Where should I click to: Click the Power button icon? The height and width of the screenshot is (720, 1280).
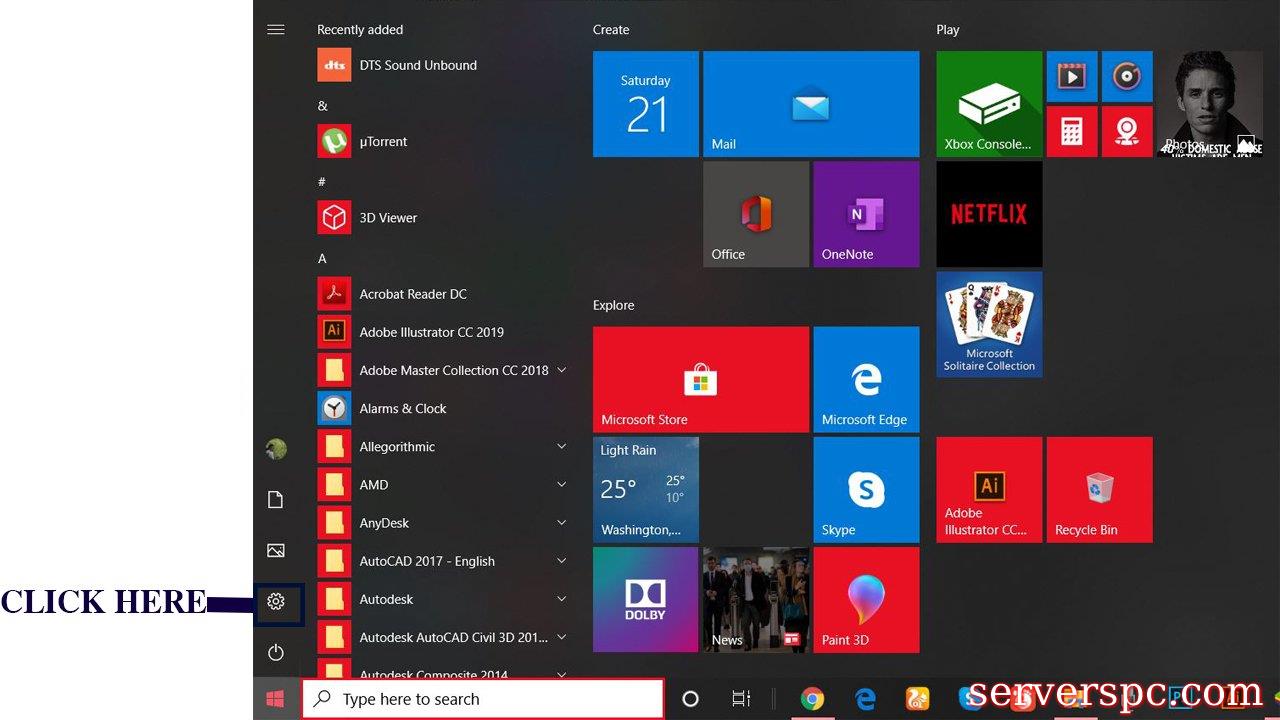276,653
